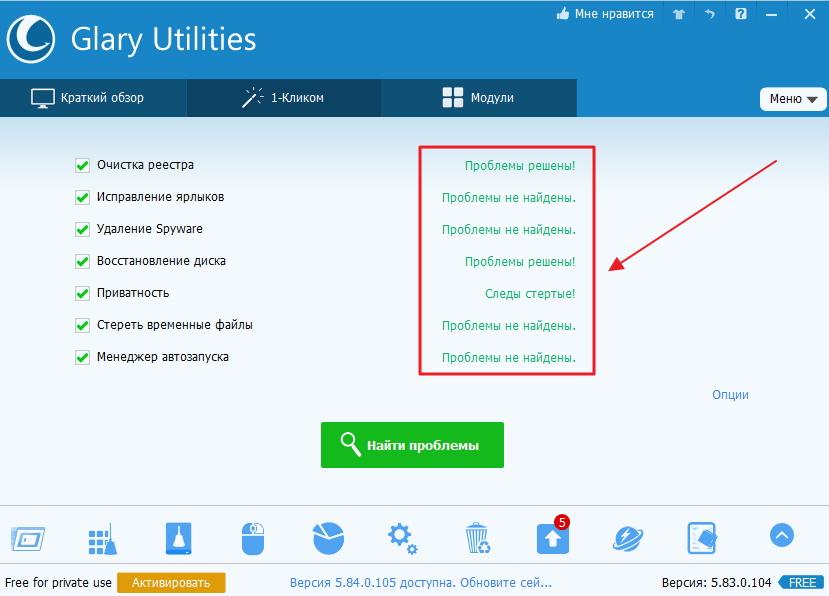Open Disk Space Analyzer pie chart icon
This screenshot has width=829, height=596.
(x=328, y=538)
